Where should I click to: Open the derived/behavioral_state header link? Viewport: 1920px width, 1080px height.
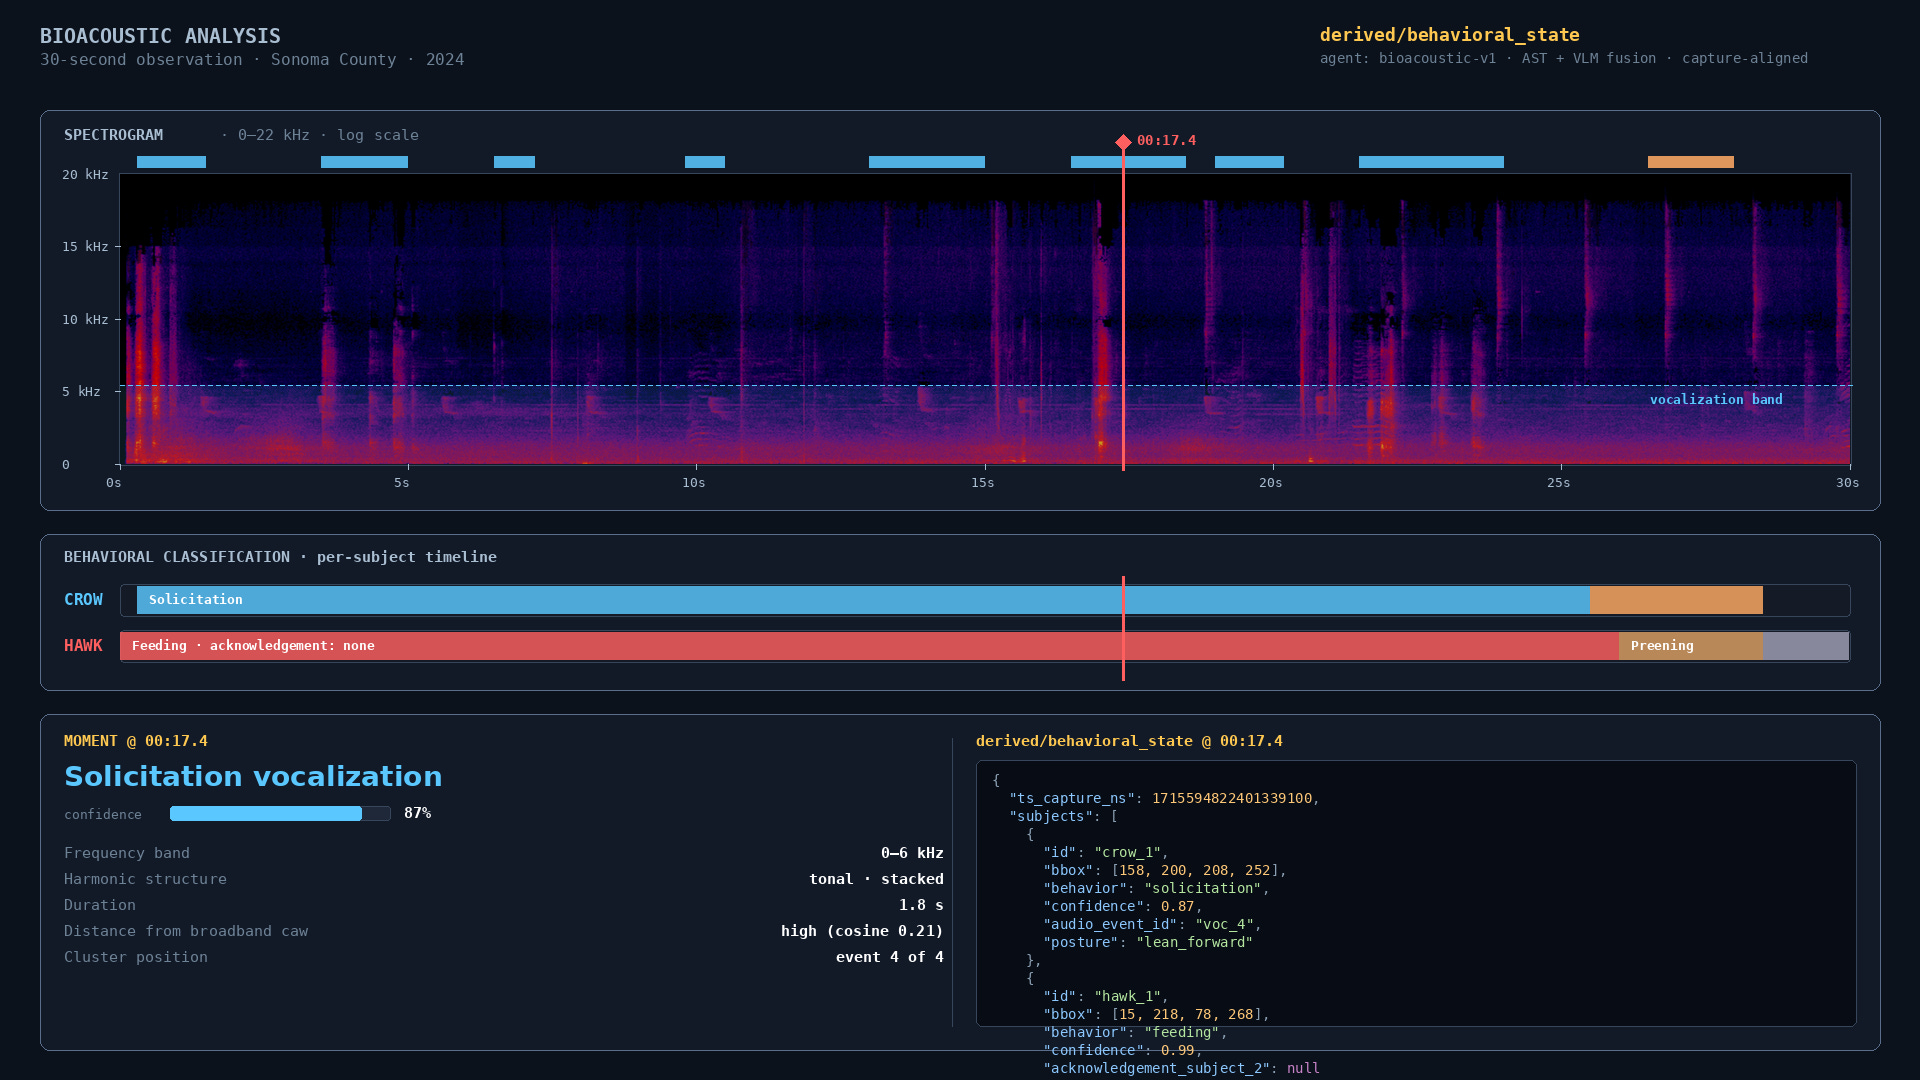click(x=1449, y=35)
